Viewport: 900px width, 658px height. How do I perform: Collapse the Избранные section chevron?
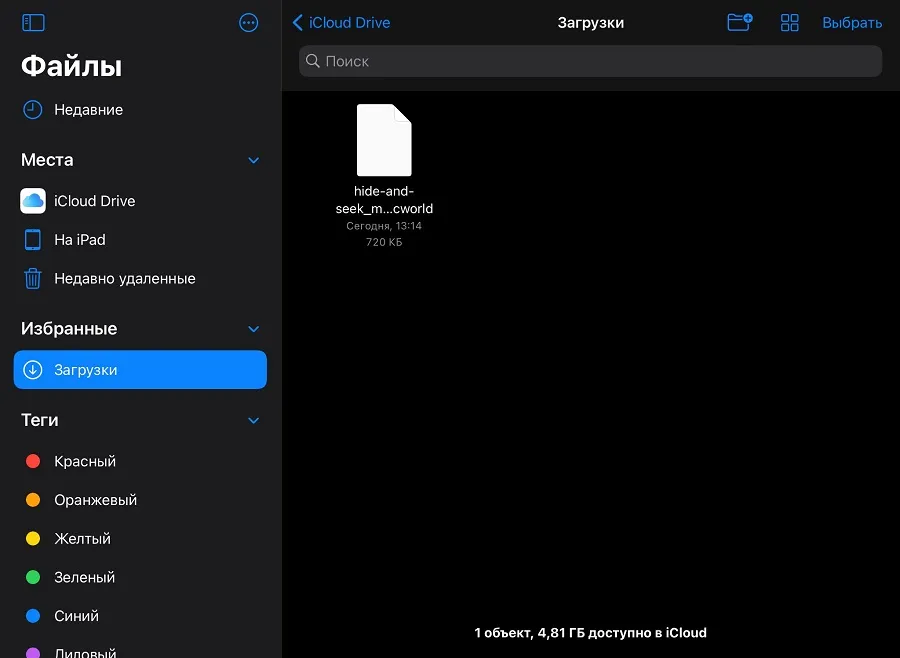pyautogui.click(x=253, y=329)
